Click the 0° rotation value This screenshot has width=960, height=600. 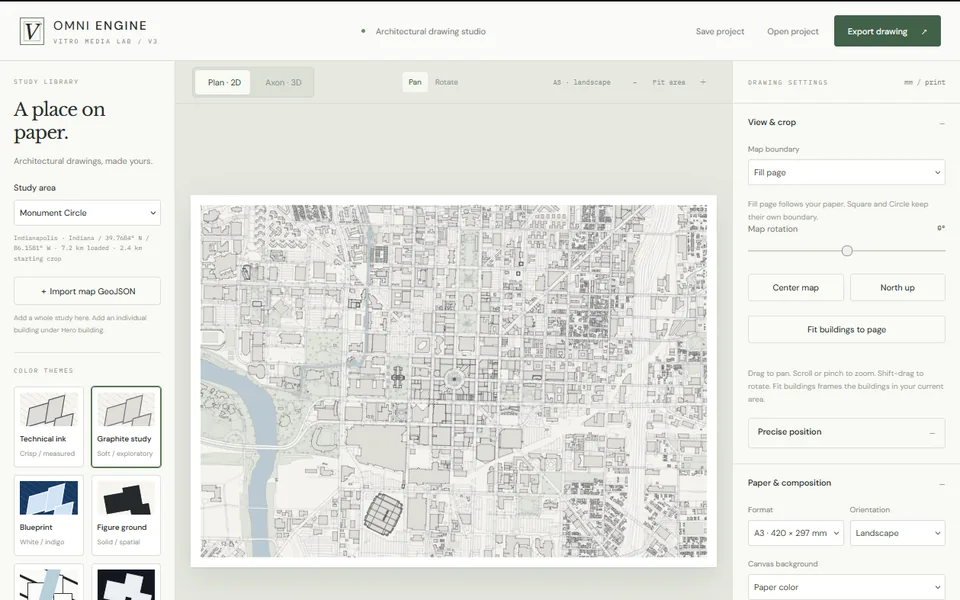[941, 228]
